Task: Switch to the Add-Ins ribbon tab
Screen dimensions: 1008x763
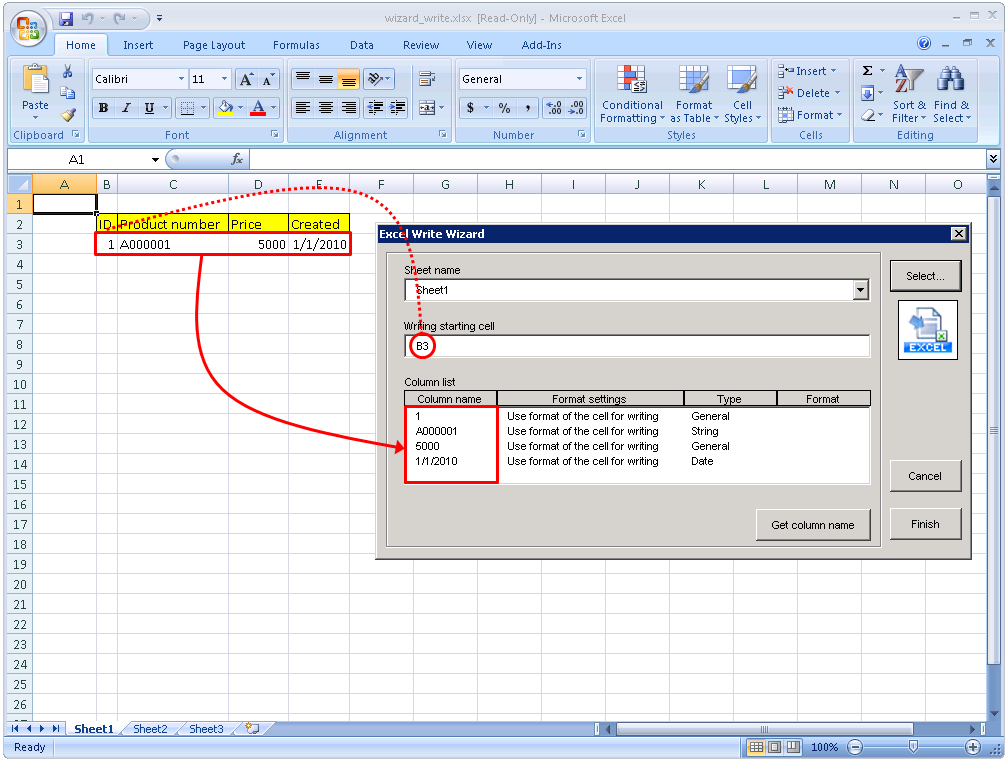Action: [541, 45]
